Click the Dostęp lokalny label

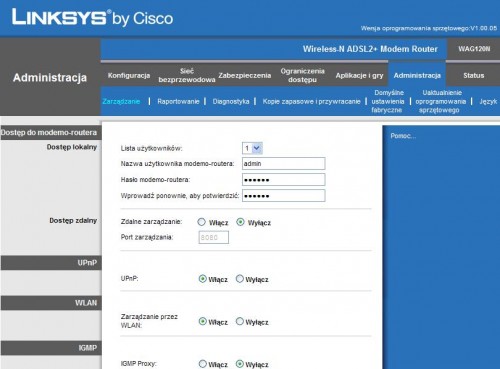(72, 147)
